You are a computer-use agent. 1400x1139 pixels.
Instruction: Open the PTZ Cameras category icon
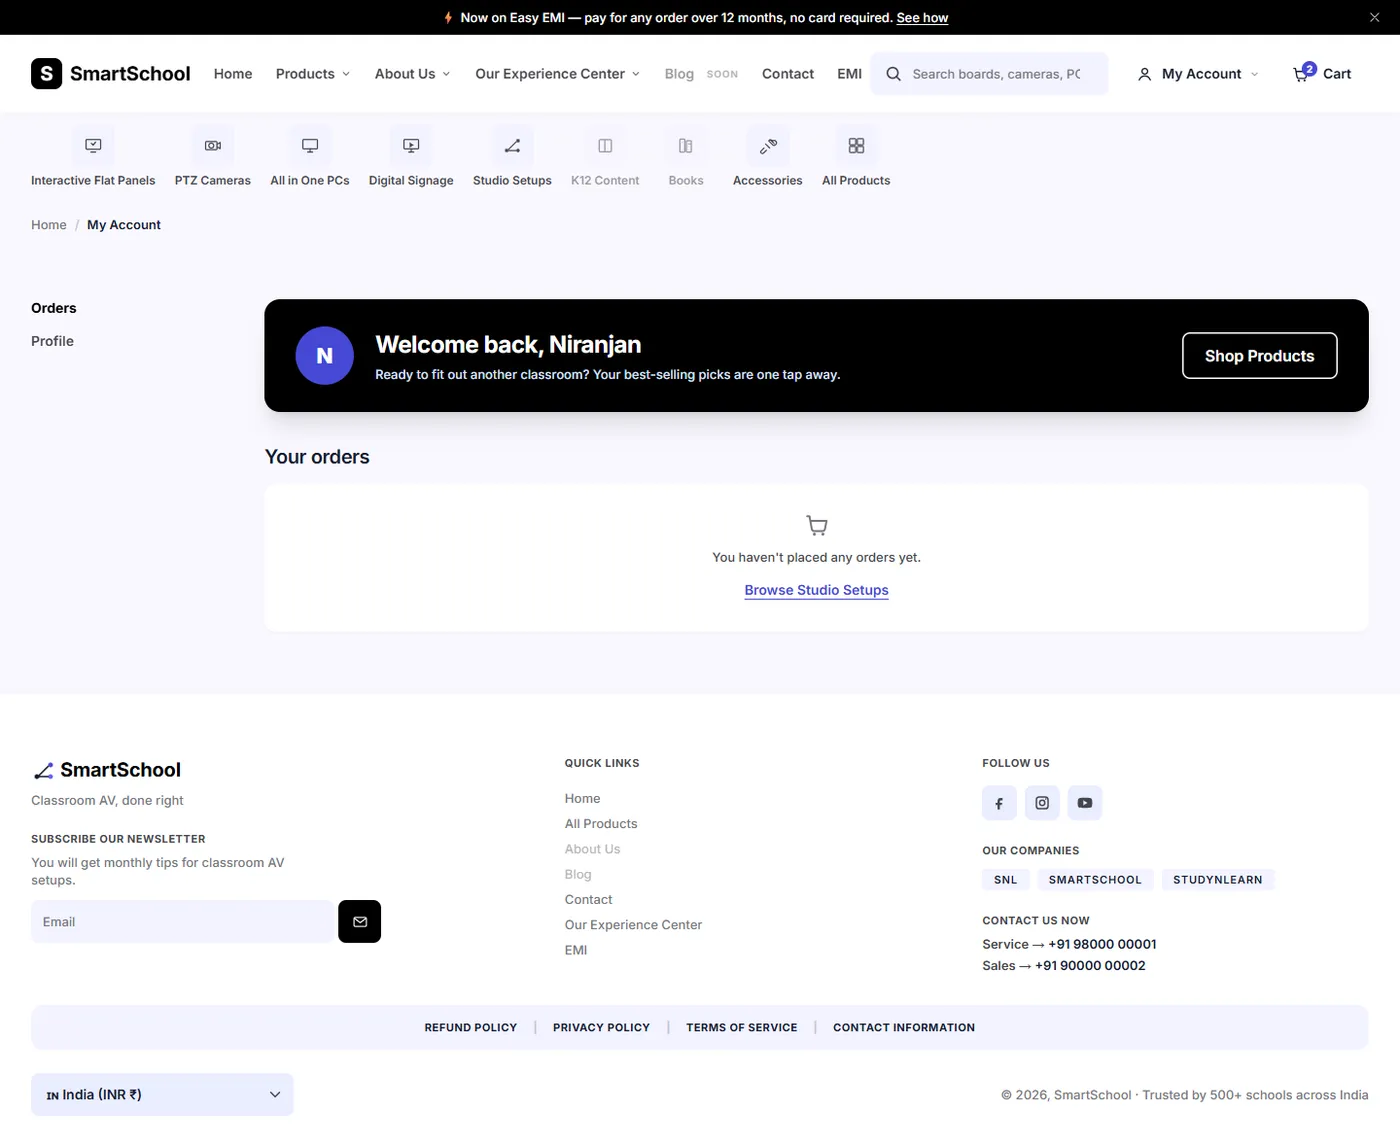(x=213, y=146)
